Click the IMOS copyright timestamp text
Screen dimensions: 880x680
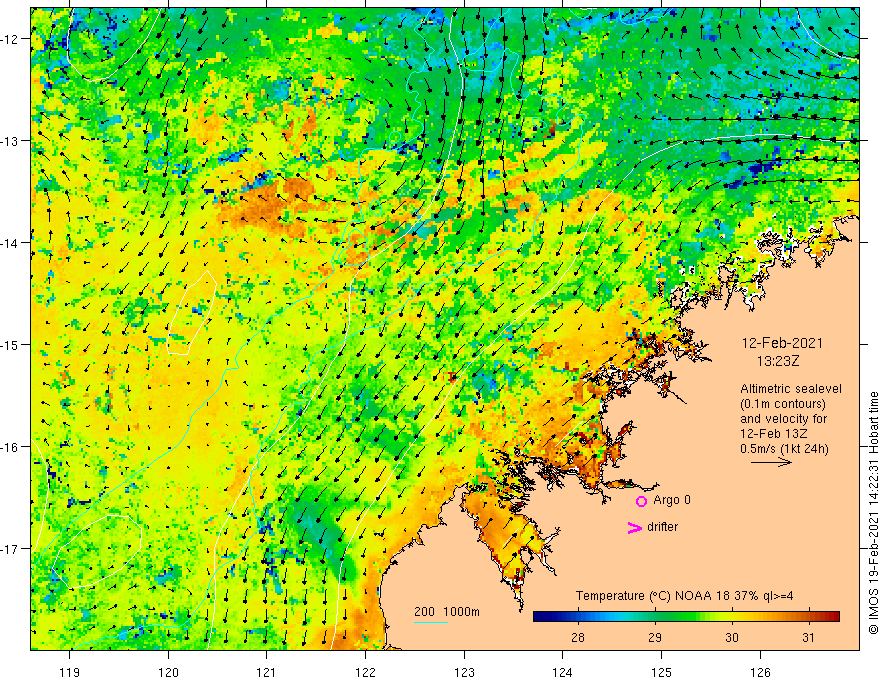click(x=873, y=513)
